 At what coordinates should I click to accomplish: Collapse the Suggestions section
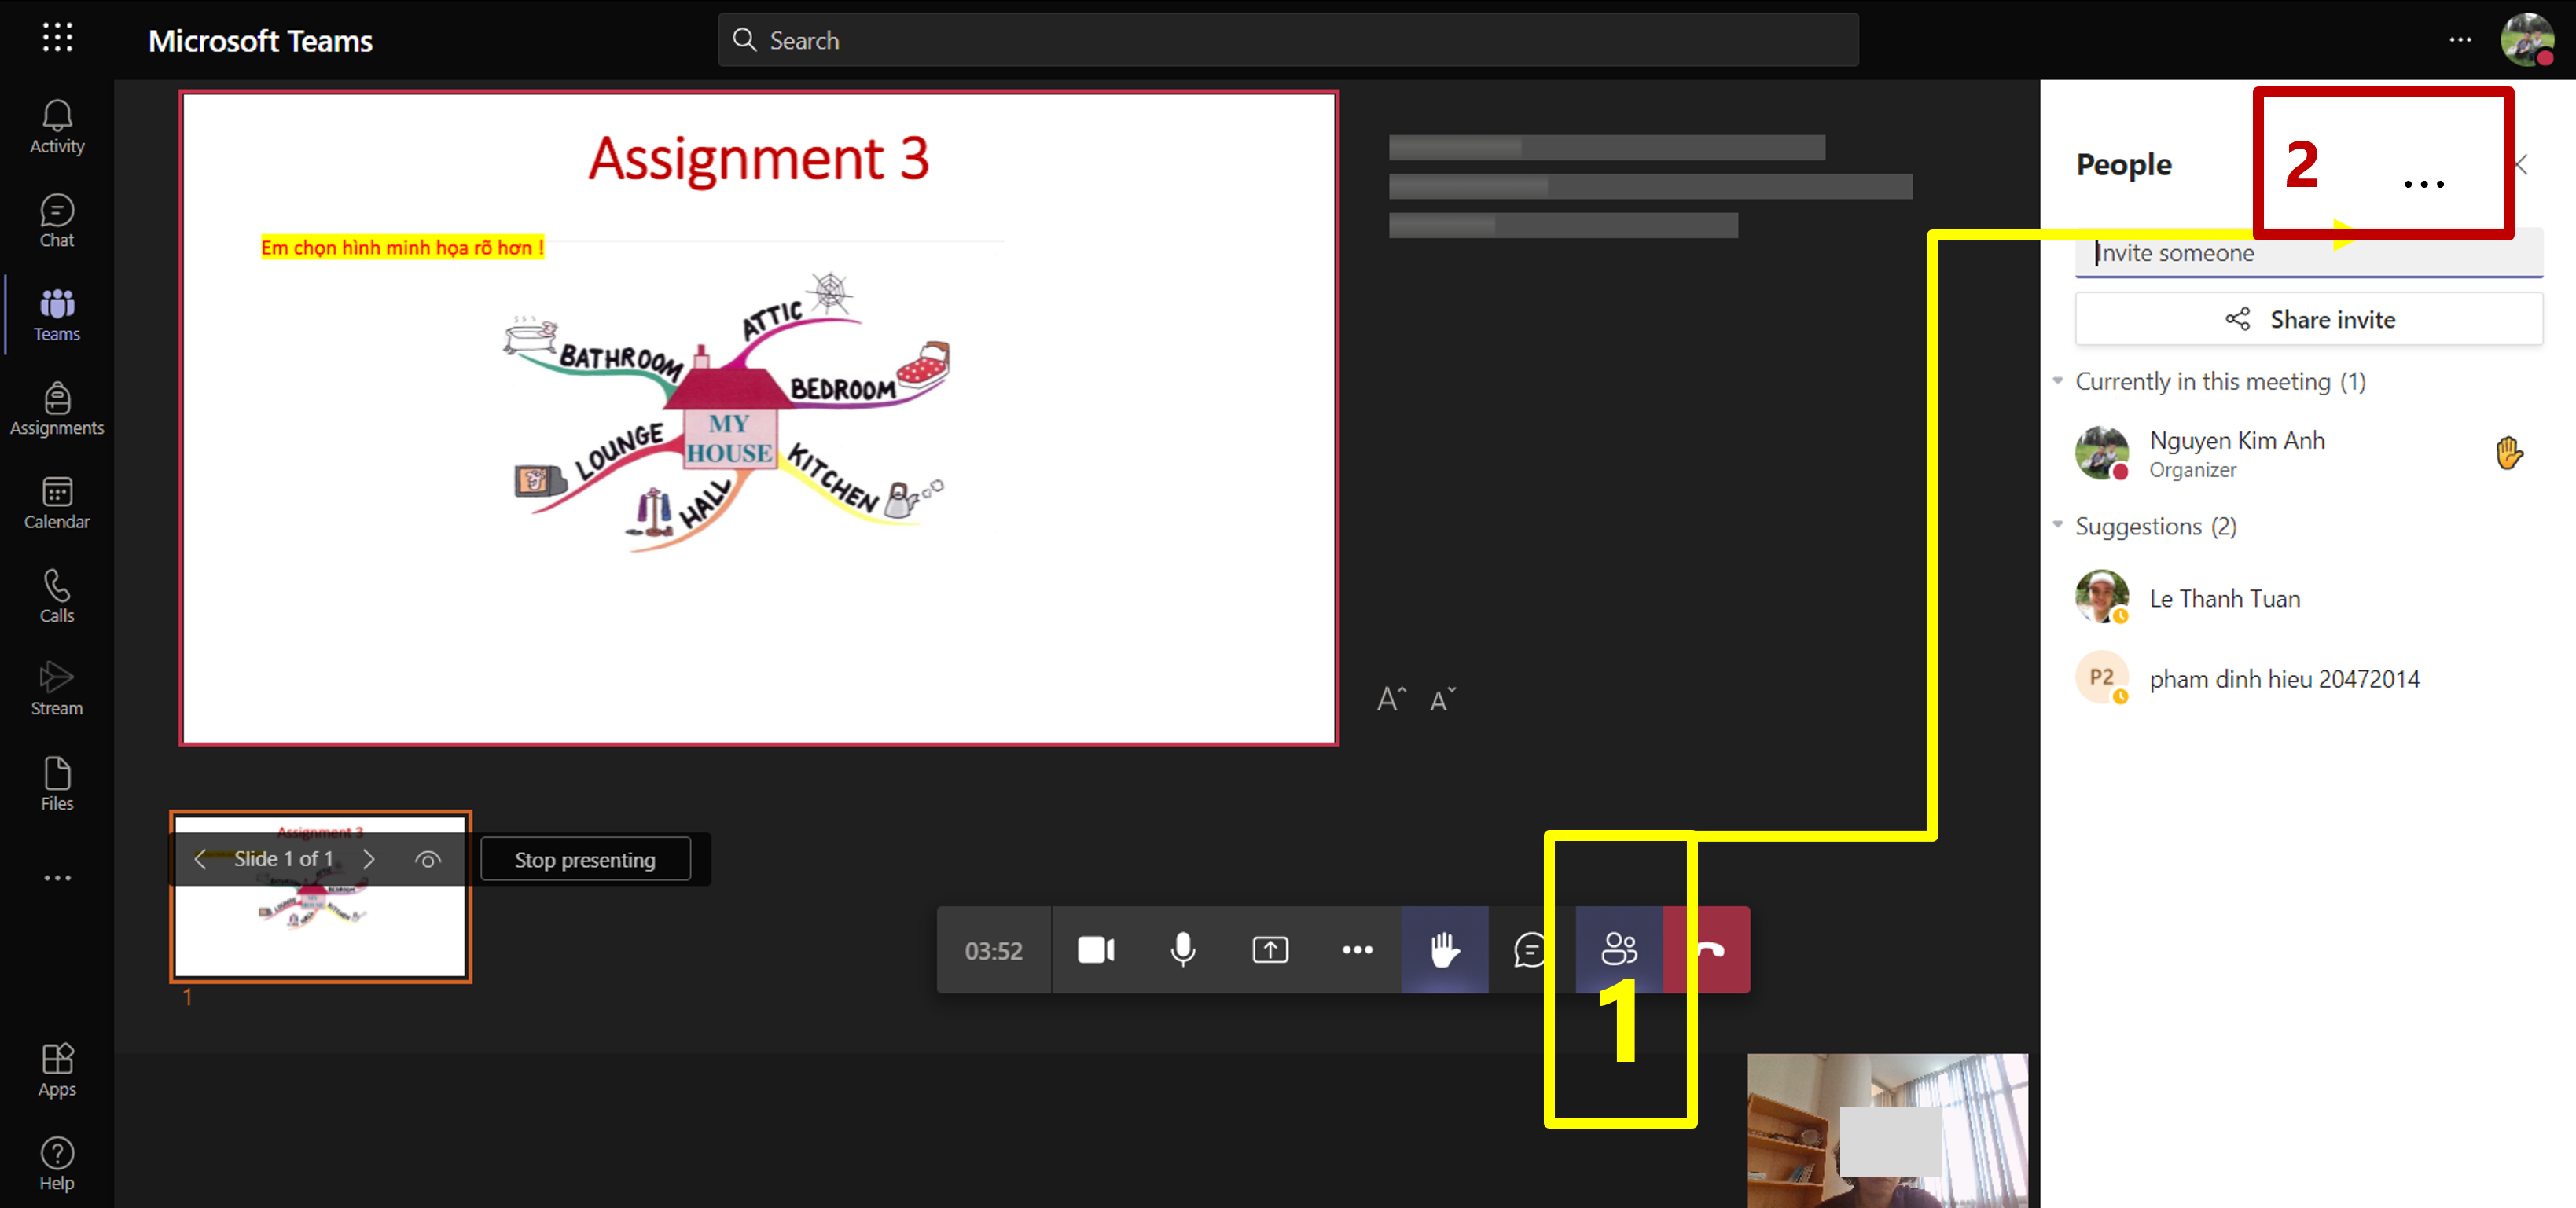click(x=2058, y=525)
